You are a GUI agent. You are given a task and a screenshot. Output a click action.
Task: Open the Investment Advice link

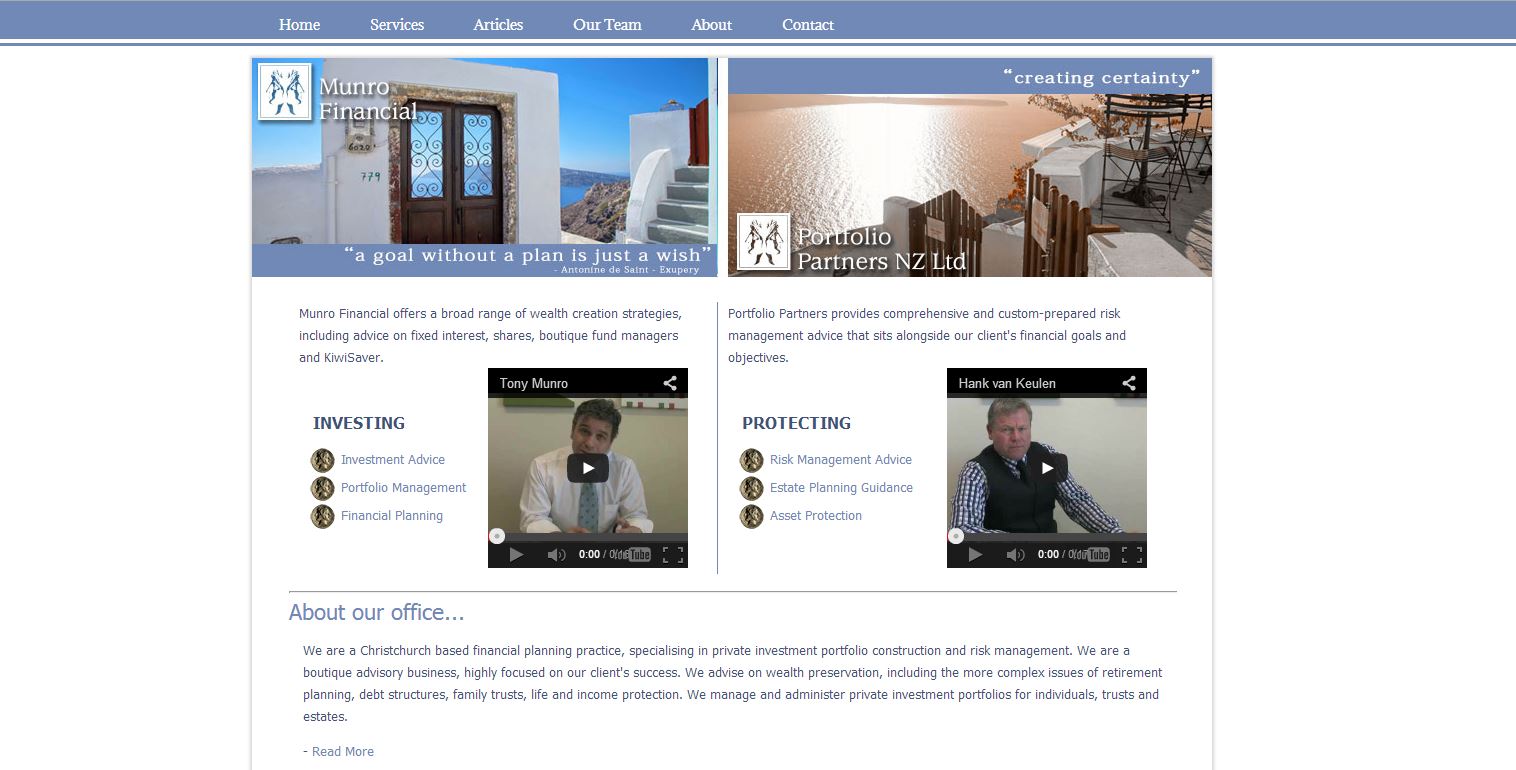(393, 460)
